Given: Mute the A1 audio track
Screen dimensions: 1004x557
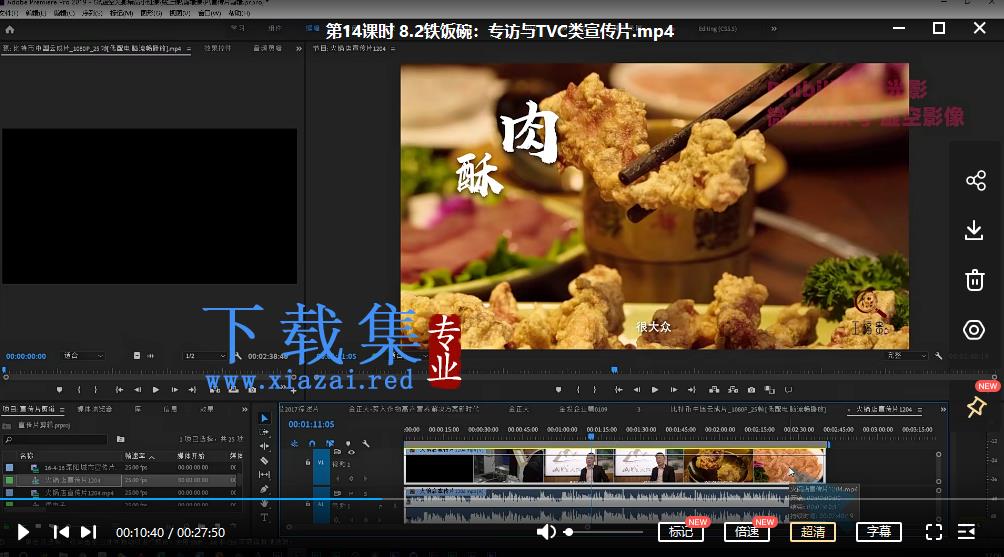Looking at the screenshot, I should (351, 494).
